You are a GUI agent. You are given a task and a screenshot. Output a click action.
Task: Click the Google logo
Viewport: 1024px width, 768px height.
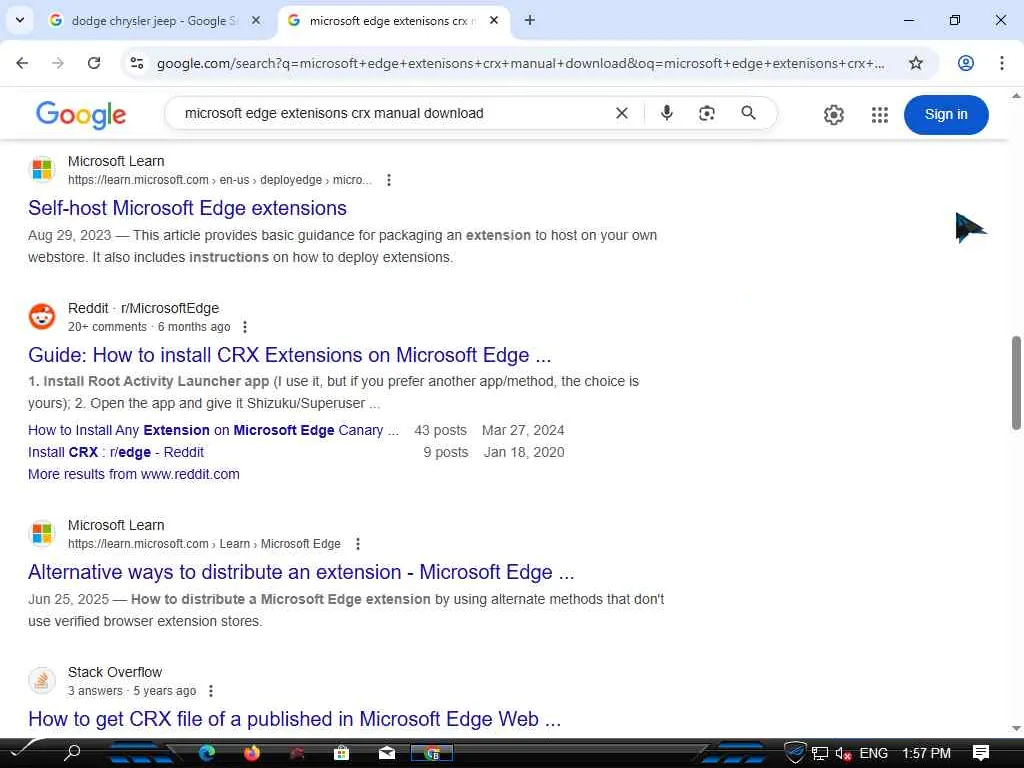(81, 115)
